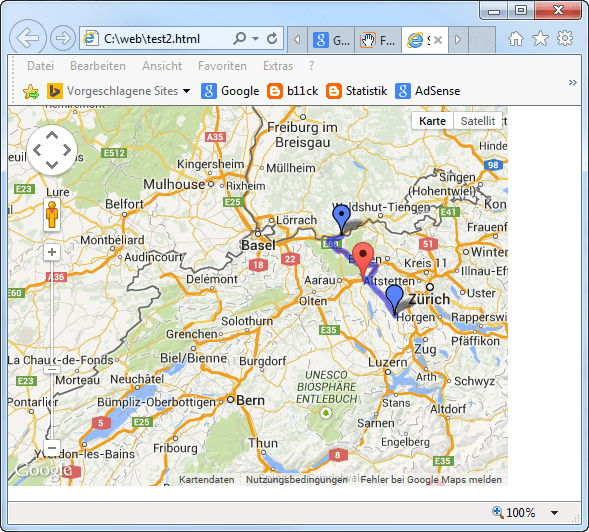Pan the map down with the arrow

[x=52, y=165]
